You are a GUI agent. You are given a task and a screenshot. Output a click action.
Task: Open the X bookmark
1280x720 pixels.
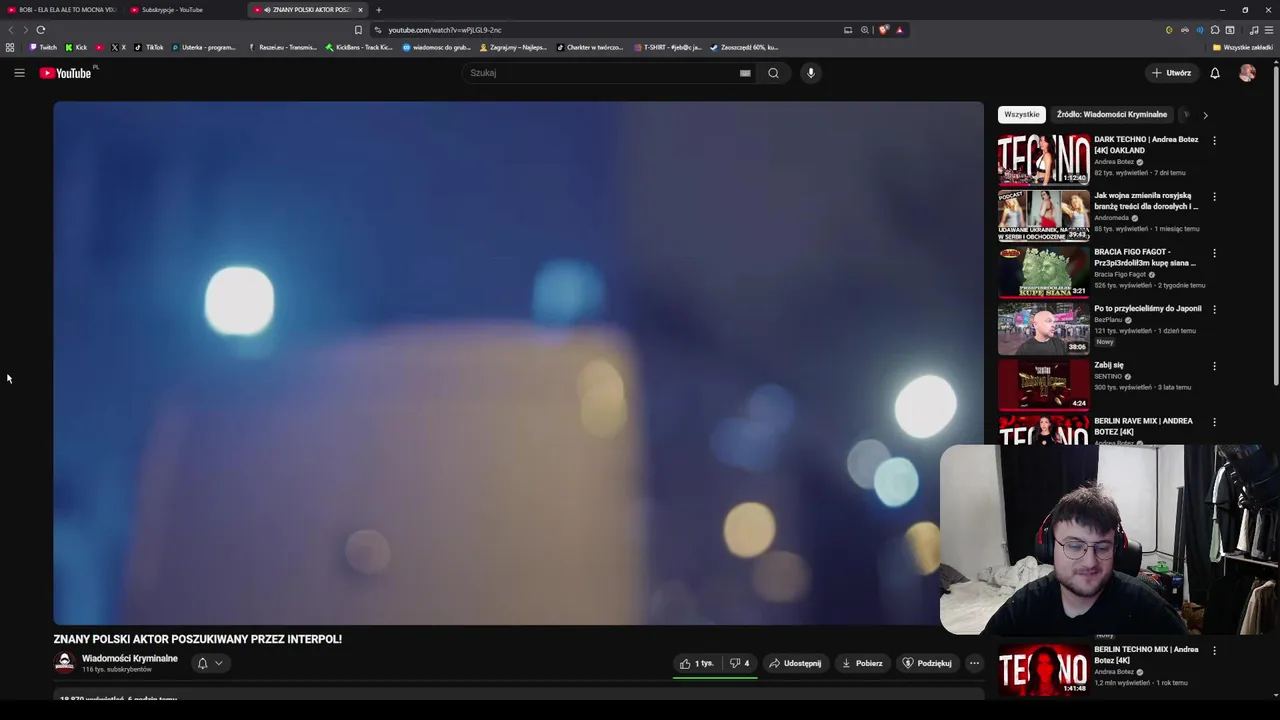tap(119, 47)
